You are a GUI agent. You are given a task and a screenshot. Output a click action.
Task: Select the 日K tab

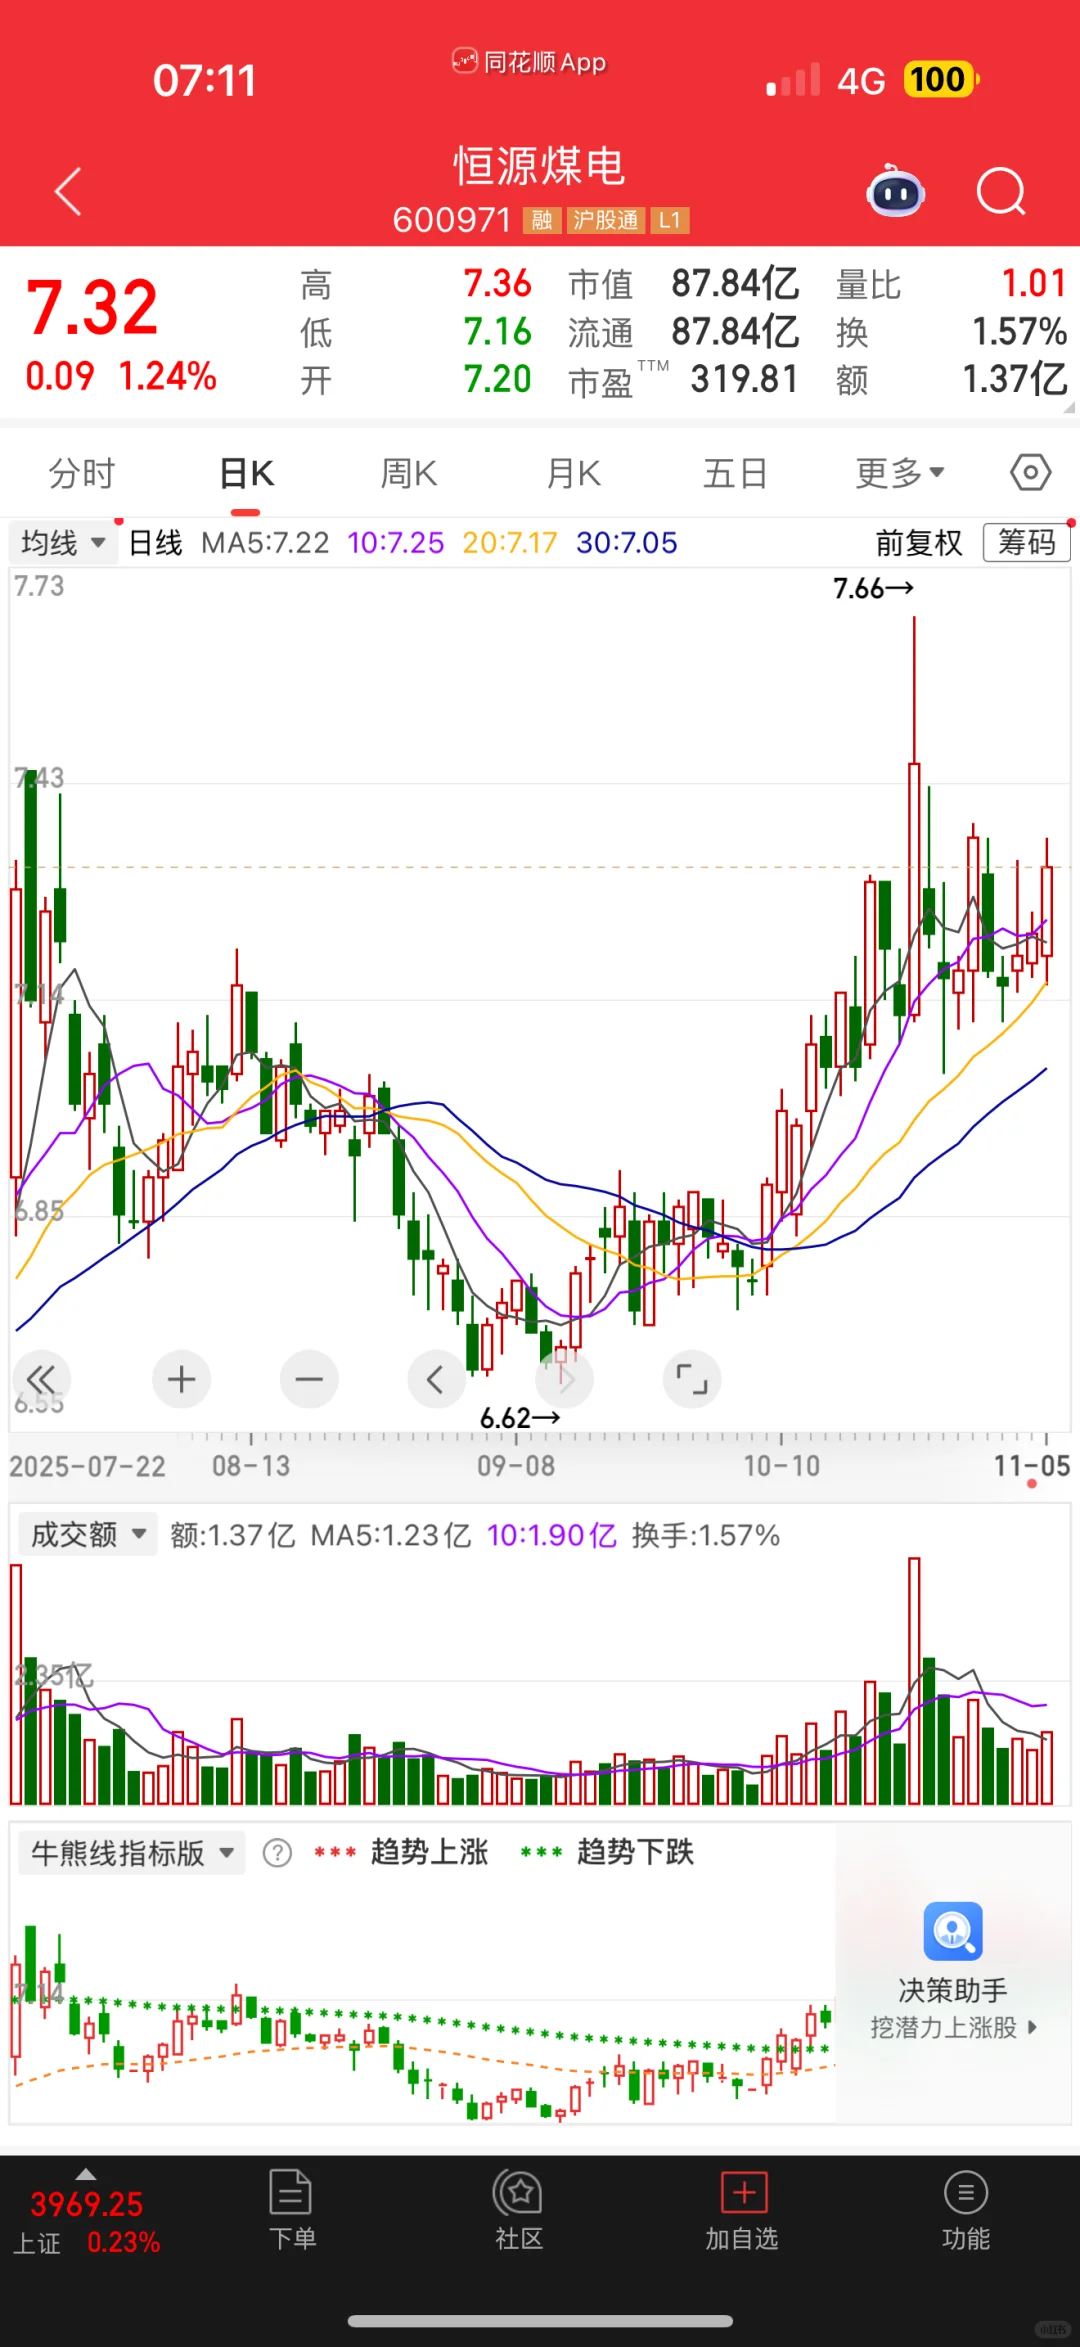click(x=246, y=473)
